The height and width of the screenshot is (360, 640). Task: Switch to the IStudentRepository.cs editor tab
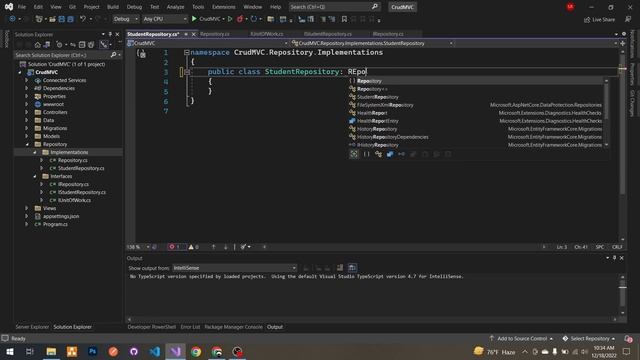coord(328,34)
